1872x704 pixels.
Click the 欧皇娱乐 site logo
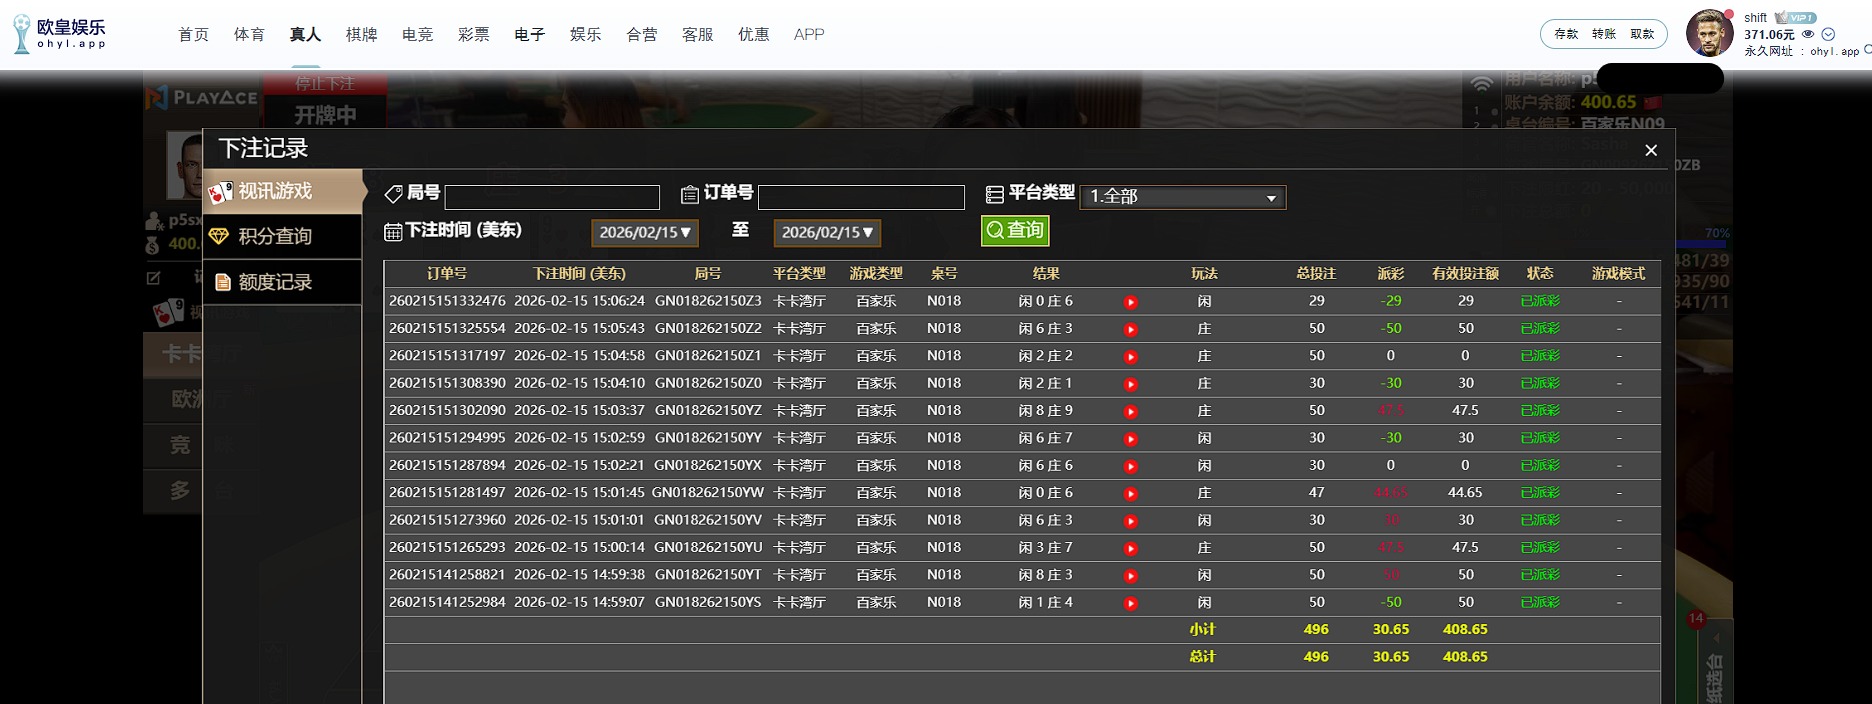pos(60,34)
